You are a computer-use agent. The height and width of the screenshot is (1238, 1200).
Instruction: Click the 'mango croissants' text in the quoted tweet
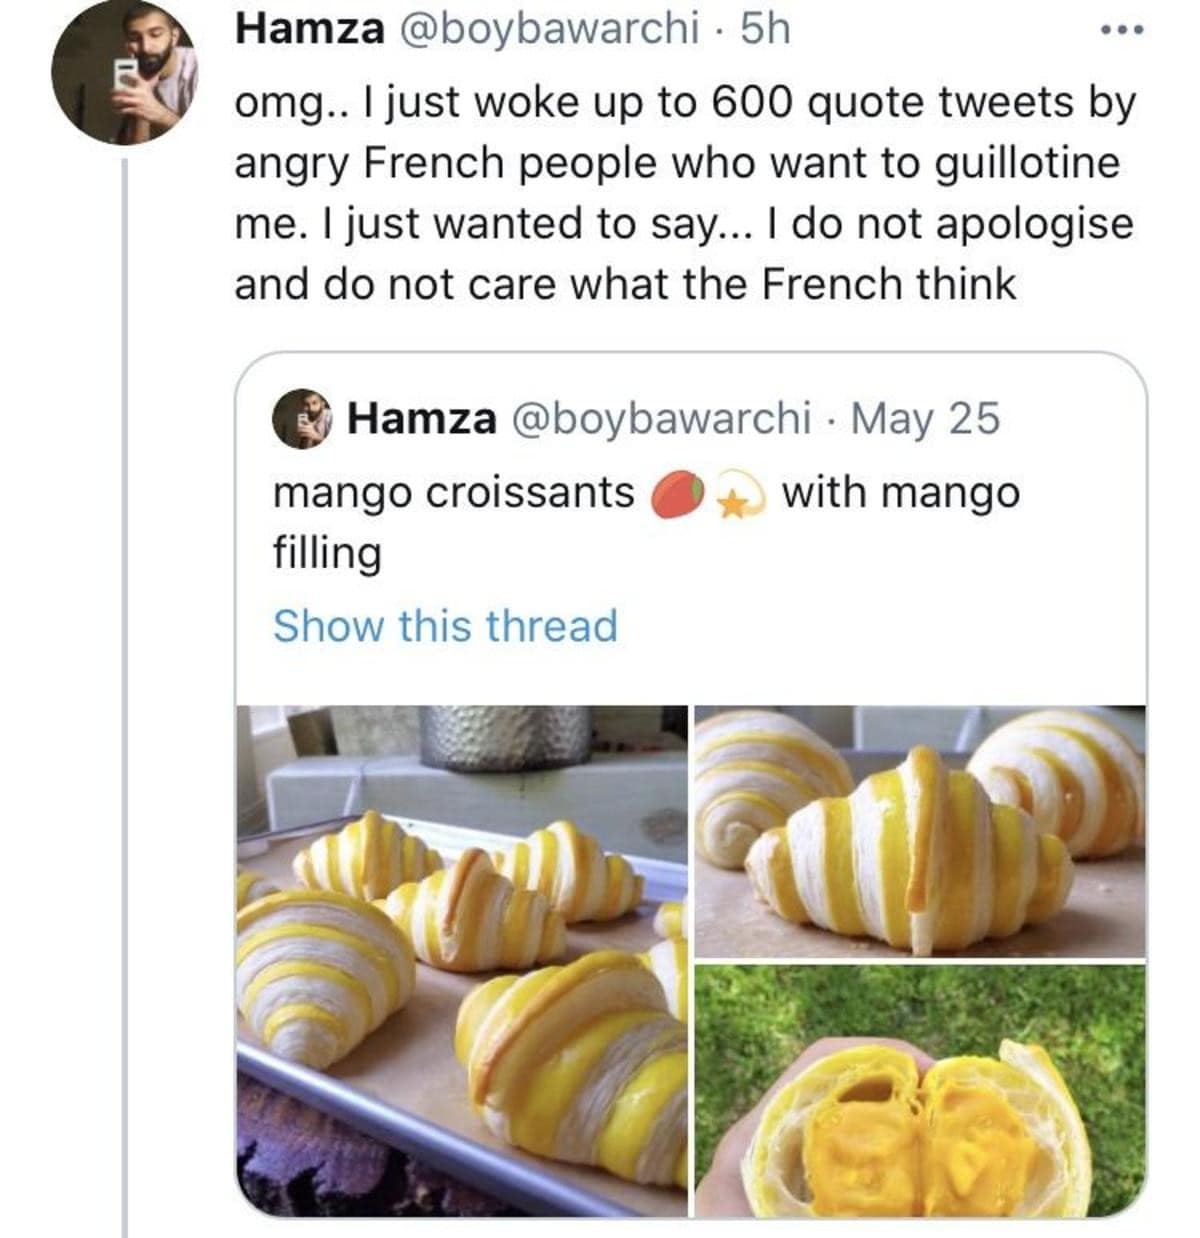(x=453, y=492)
